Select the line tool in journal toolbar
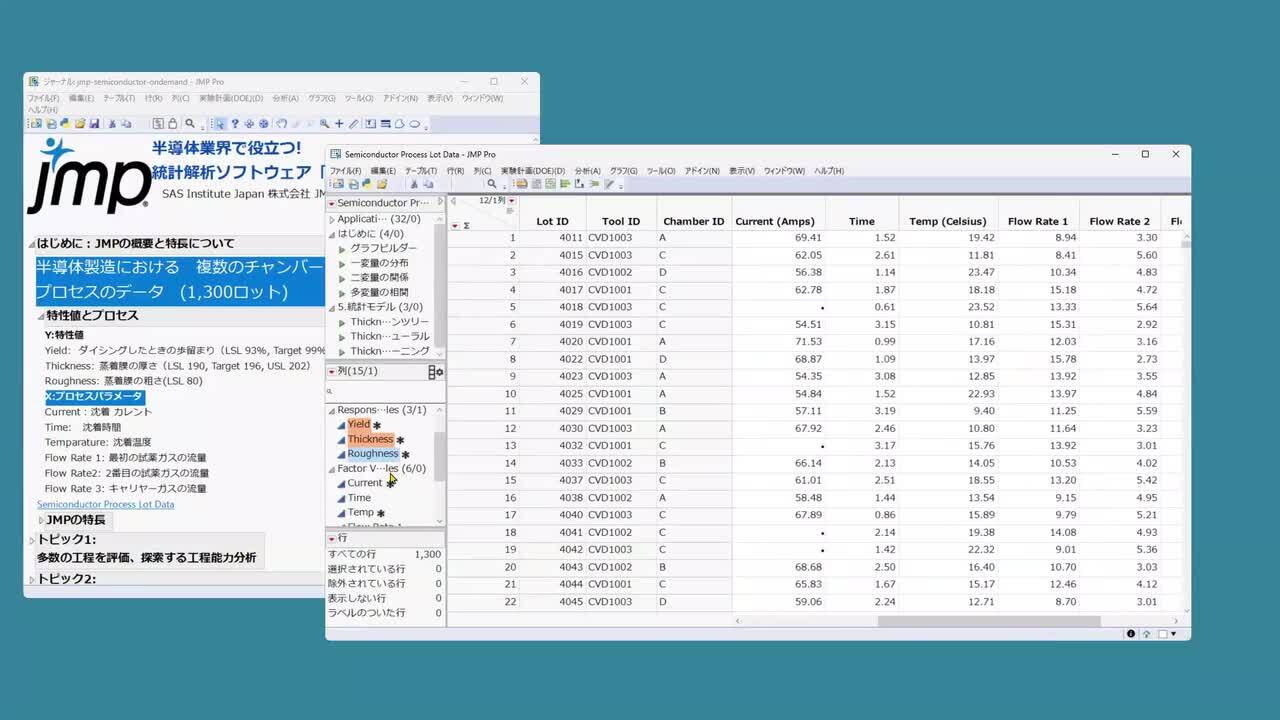This screenshot has width=1280, height=720. click(x=385, y=124)
